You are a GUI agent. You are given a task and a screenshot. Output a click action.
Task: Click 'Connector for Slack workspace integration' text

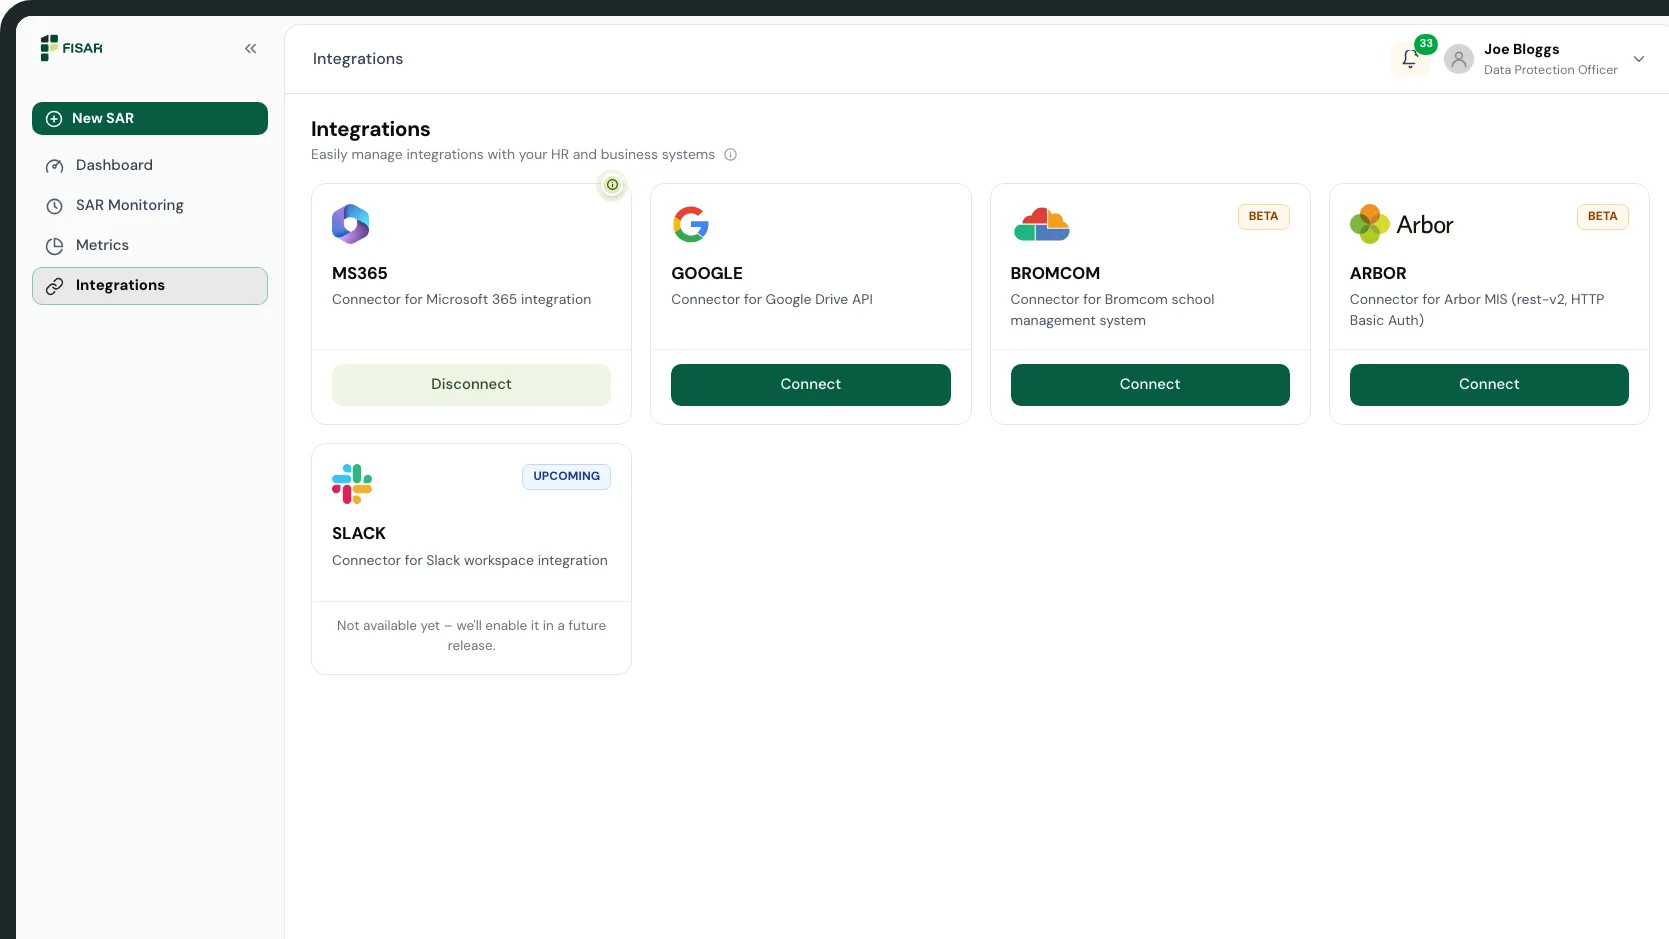click(470, 561)
